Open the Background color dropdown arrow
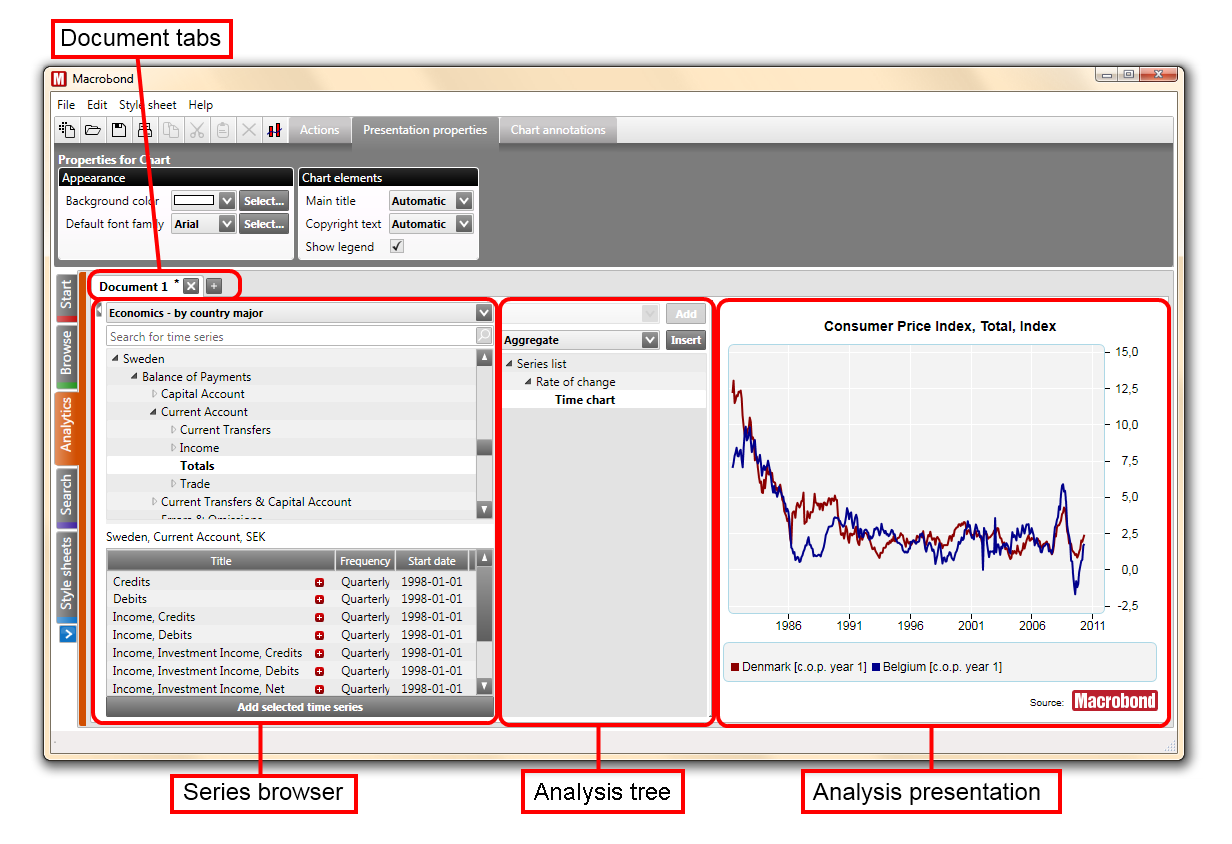Screen dimensions: 1232x844 [227, 200]
